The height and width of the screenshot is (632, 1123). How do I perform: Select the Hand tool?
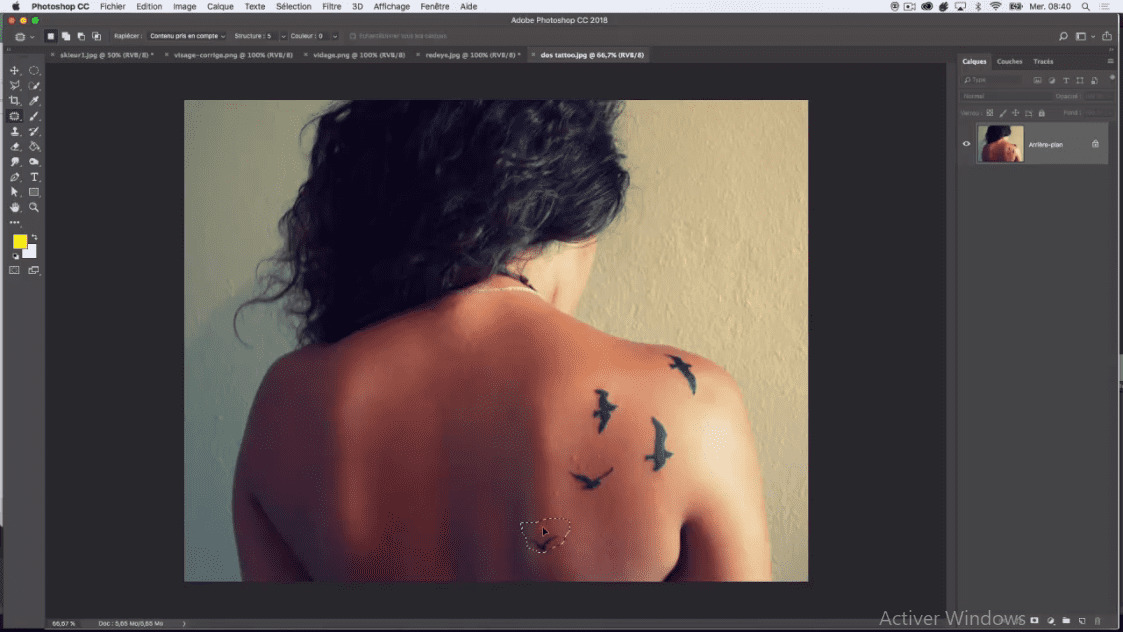[x=14, y=207]
